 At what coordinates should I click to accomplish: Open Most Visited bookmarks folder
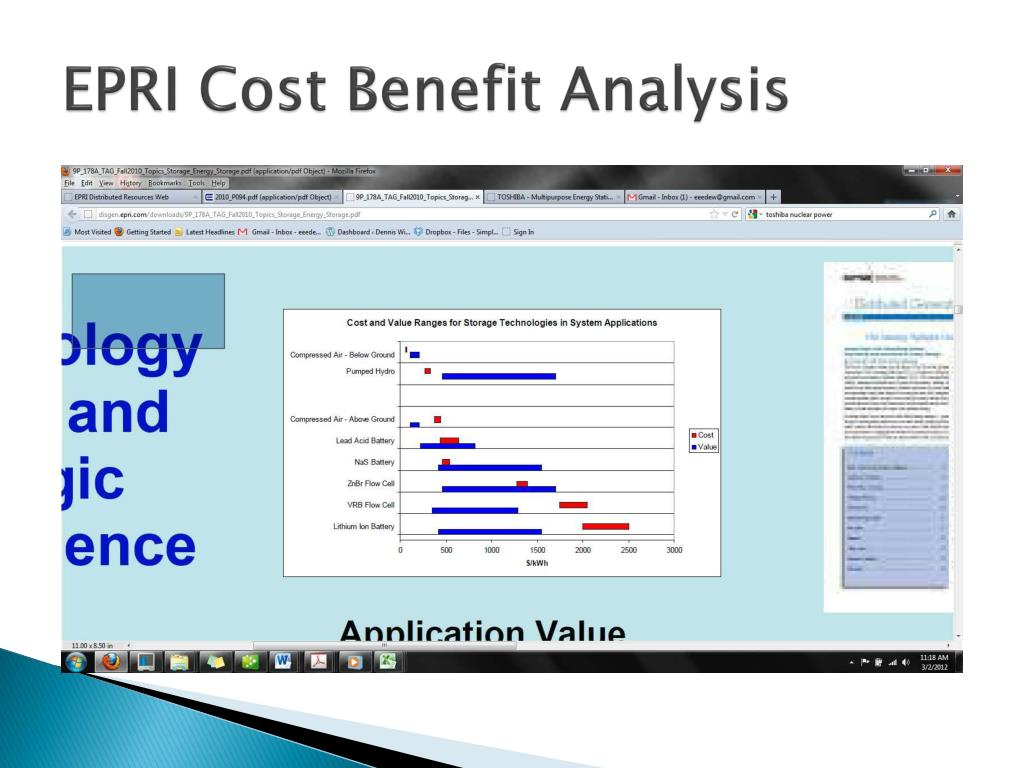tap(88, 232)
